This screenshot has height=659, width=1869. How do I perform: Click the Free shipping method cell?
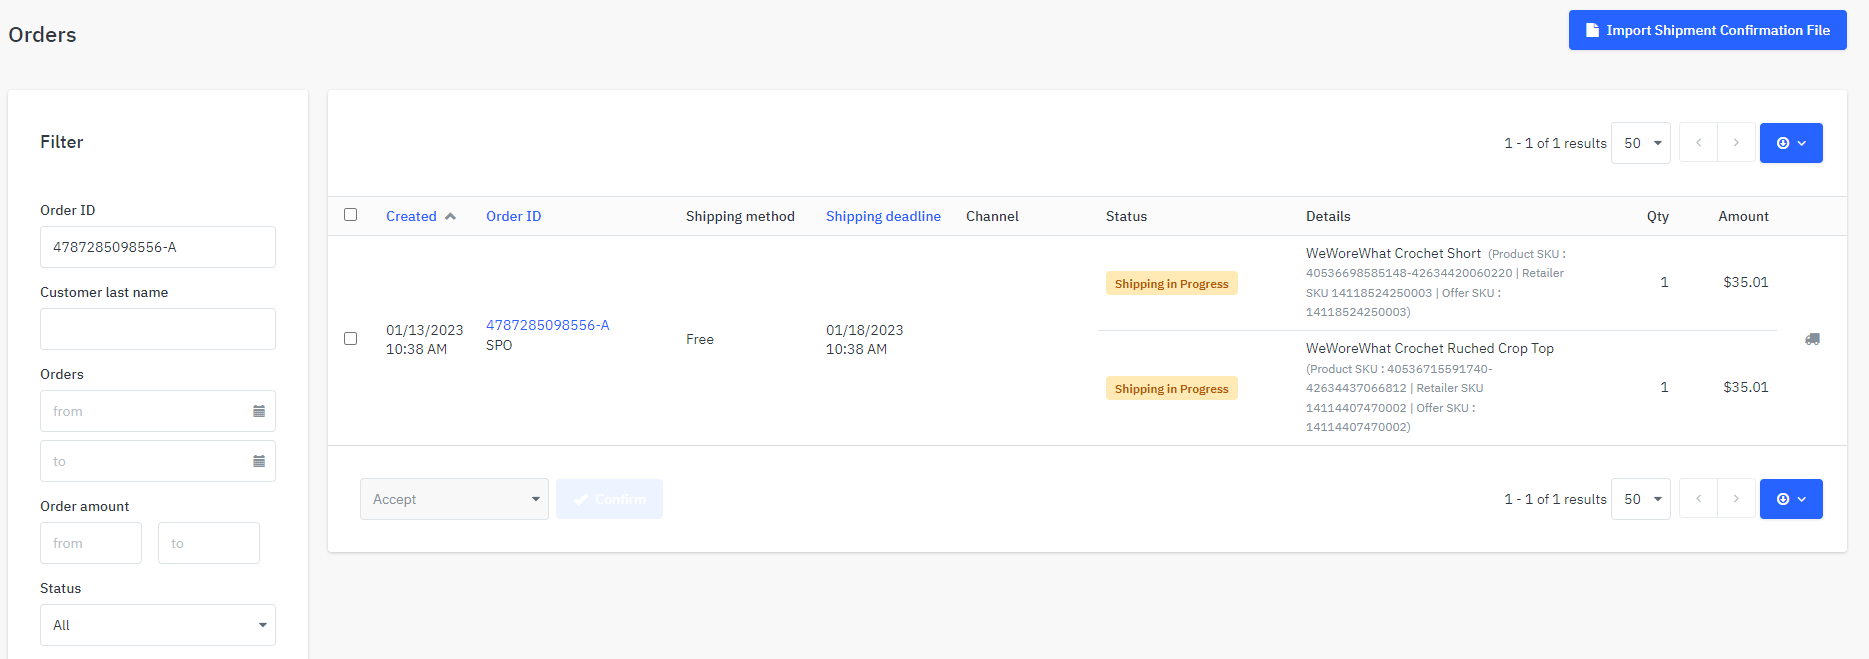pyautogui.click(x=700, y=339)
